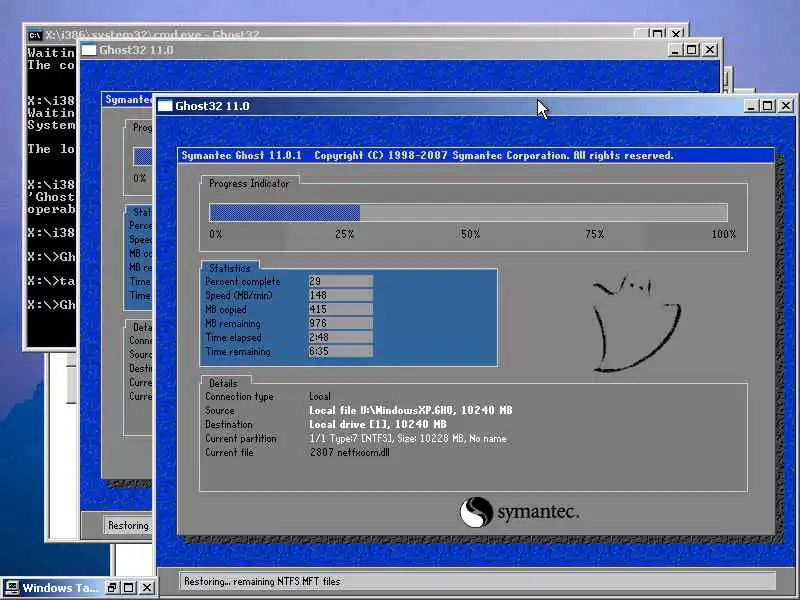This screenshot has width=800, height=600.
Task: Close the front Ghost32 11.0 window
Action: (786, 106)
